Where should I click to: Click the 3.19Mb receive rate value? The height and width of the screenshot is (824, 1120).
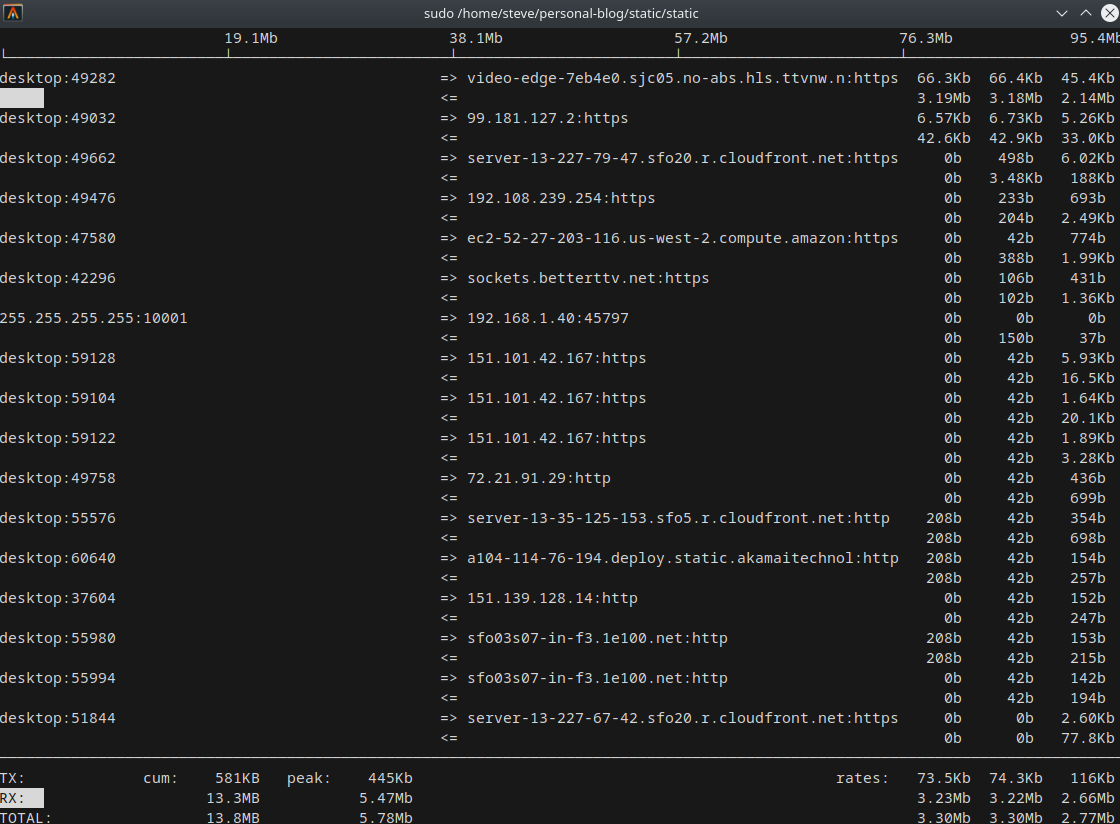tap(944, 99)
